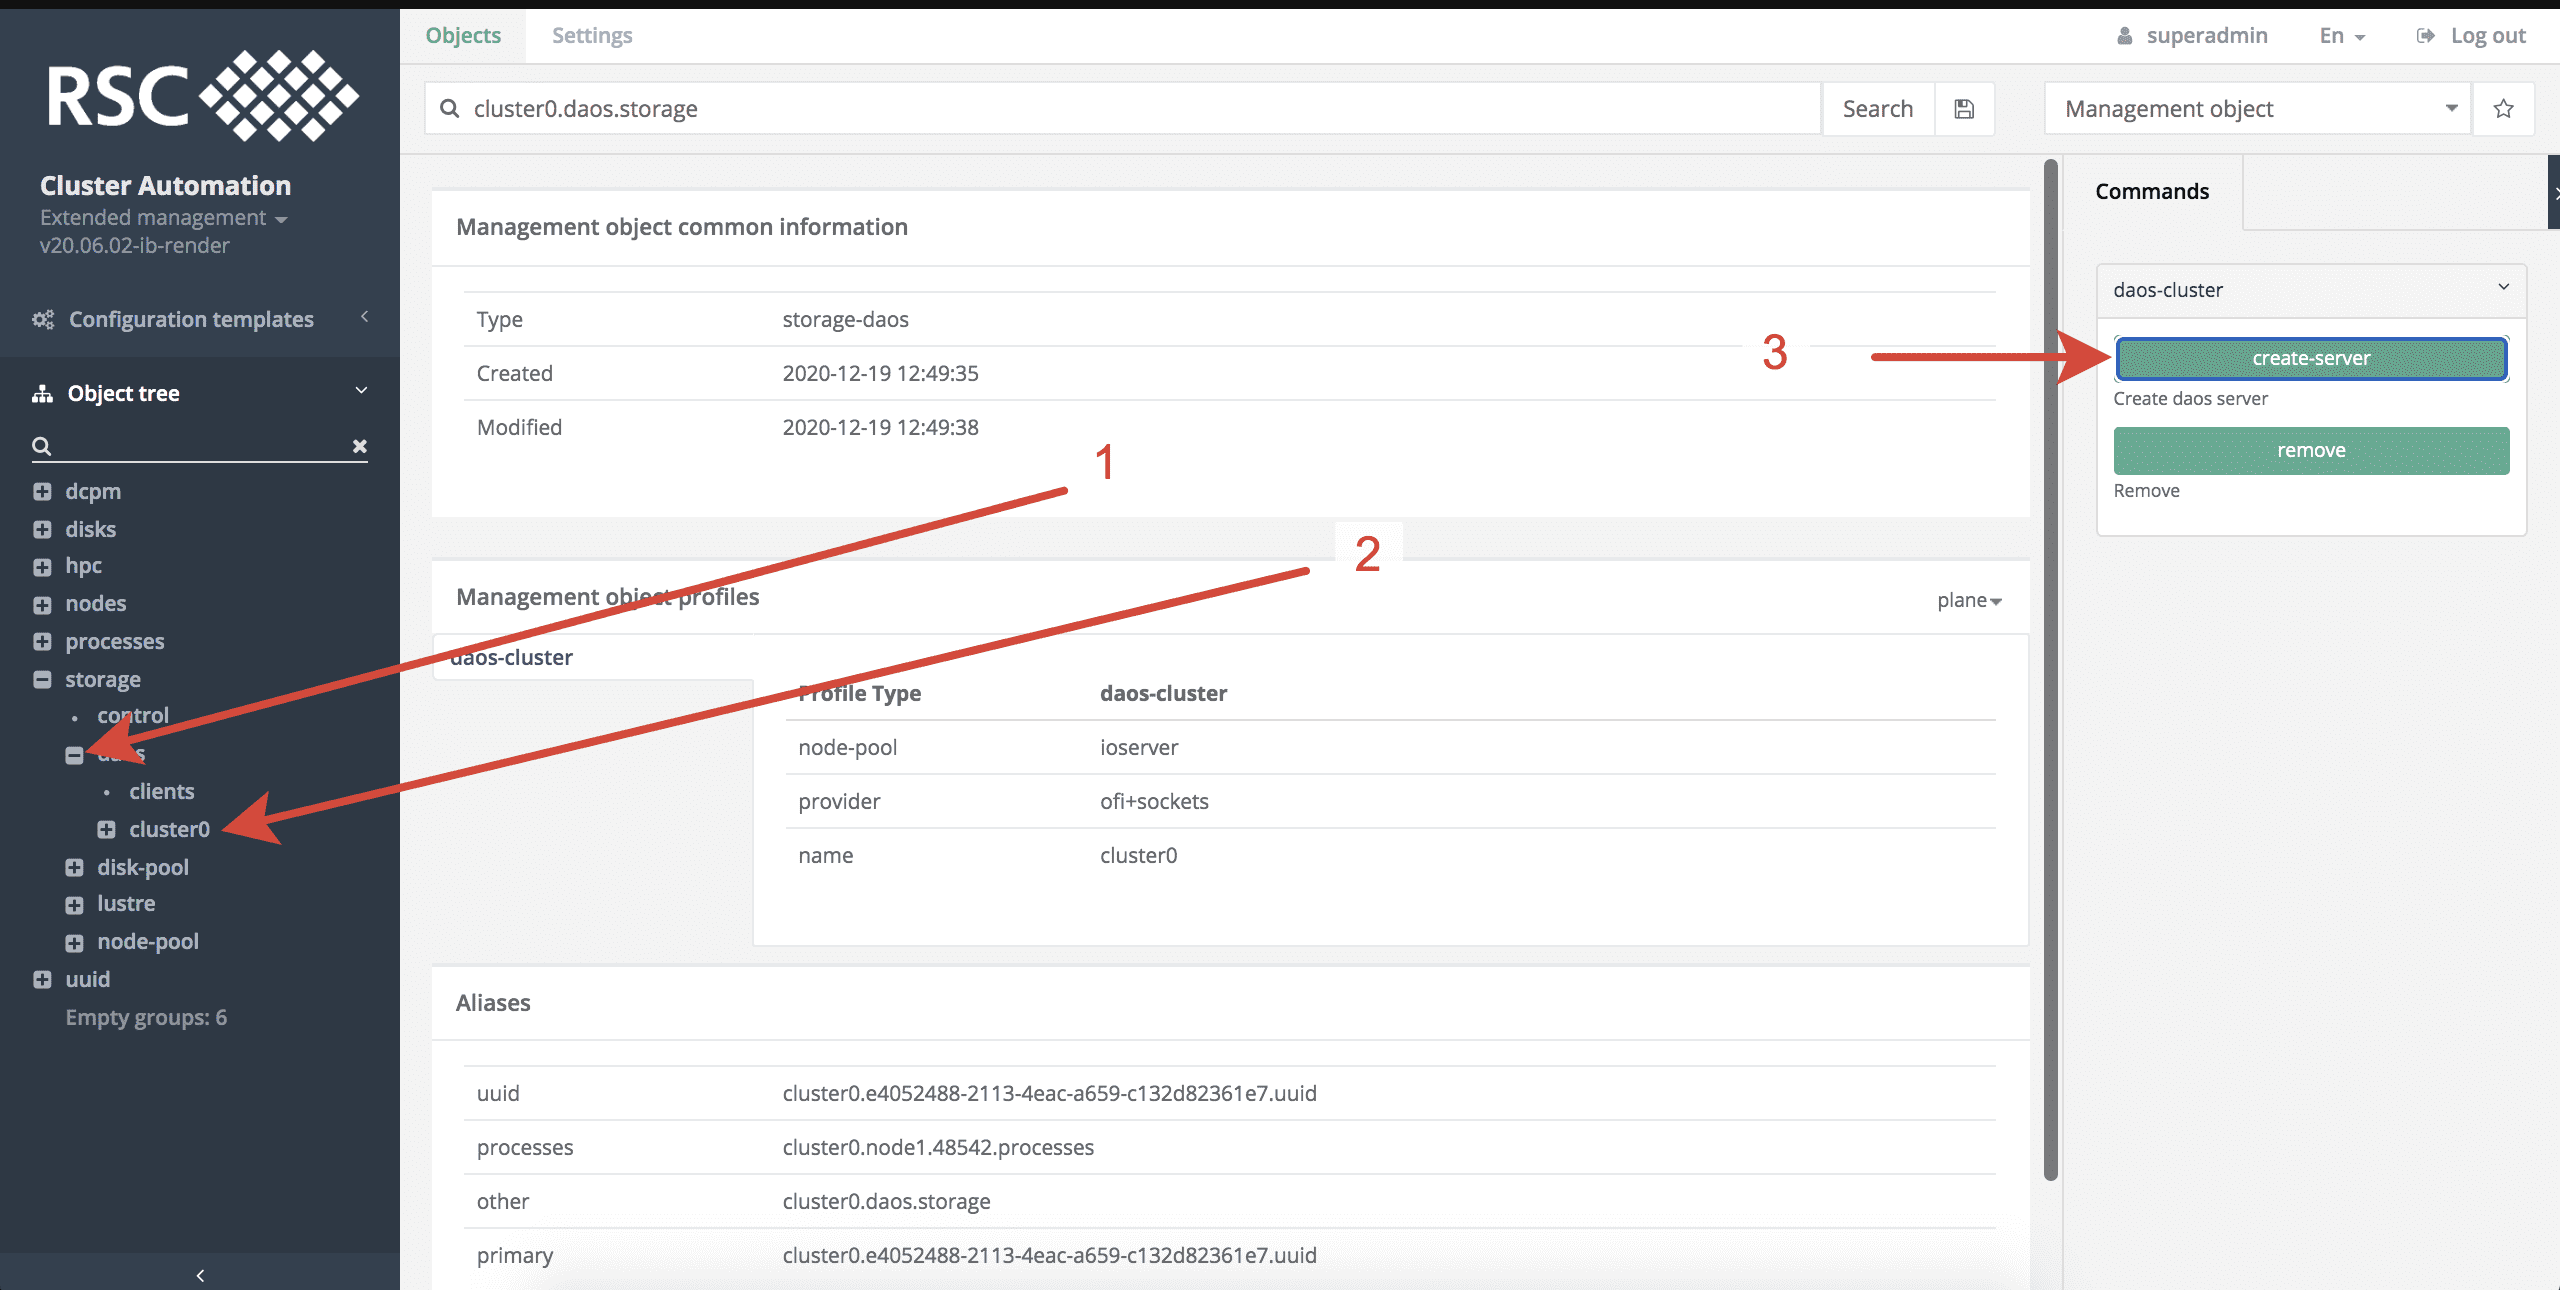
Task: Click the create-server button
Action: click(2310, 359)
